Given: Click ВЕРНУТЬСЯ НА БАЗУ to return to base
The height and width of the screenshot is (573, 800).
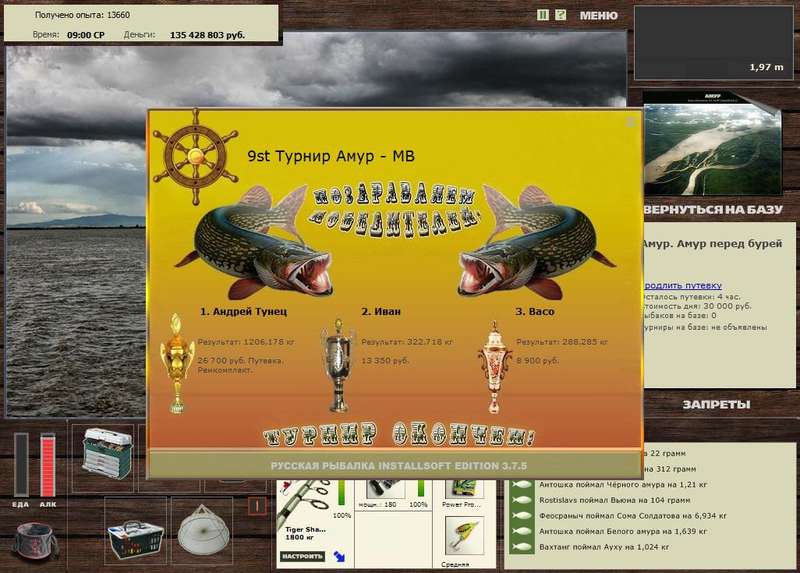Looking at the screenshot, I should [x=713, y=210].
